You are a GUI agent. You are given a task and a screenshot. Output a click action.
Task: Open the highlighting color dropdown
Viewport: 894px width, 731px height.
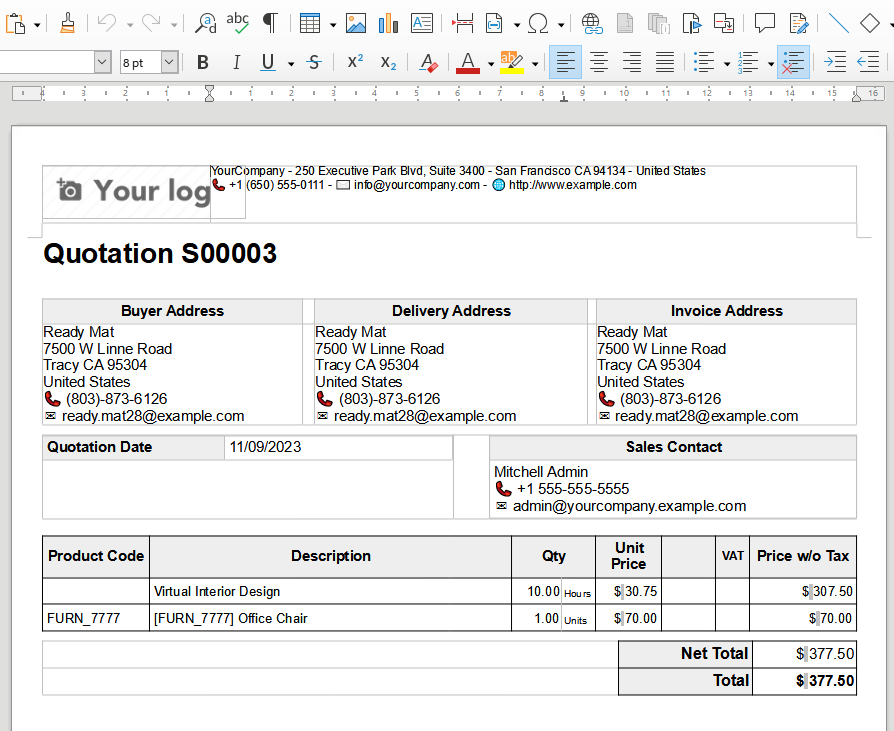coord(535,63)
